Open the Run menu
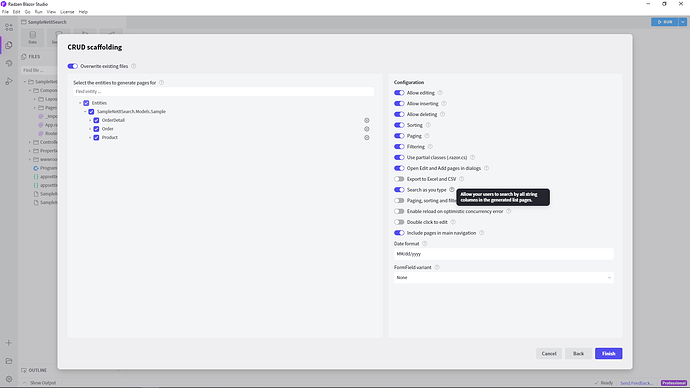 [x=39, y=12]
